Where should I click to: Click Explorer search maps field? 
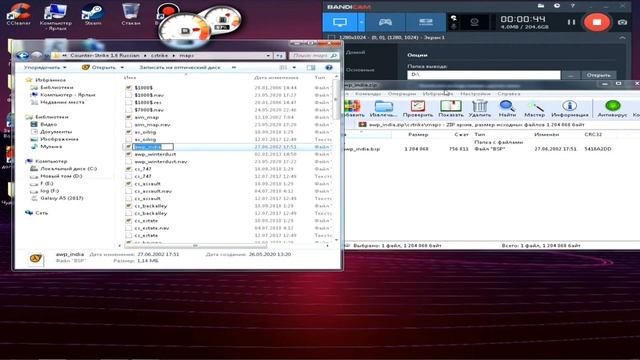[x=314, y=56]
